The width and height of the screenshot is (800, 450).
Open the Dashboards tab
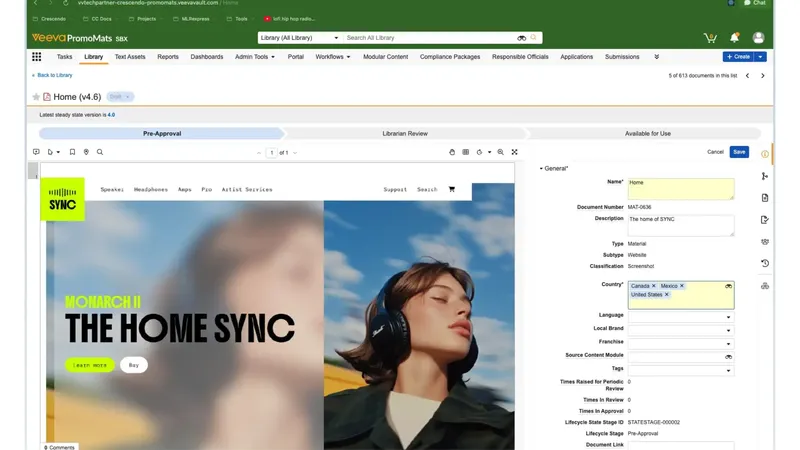pos(207,57)
